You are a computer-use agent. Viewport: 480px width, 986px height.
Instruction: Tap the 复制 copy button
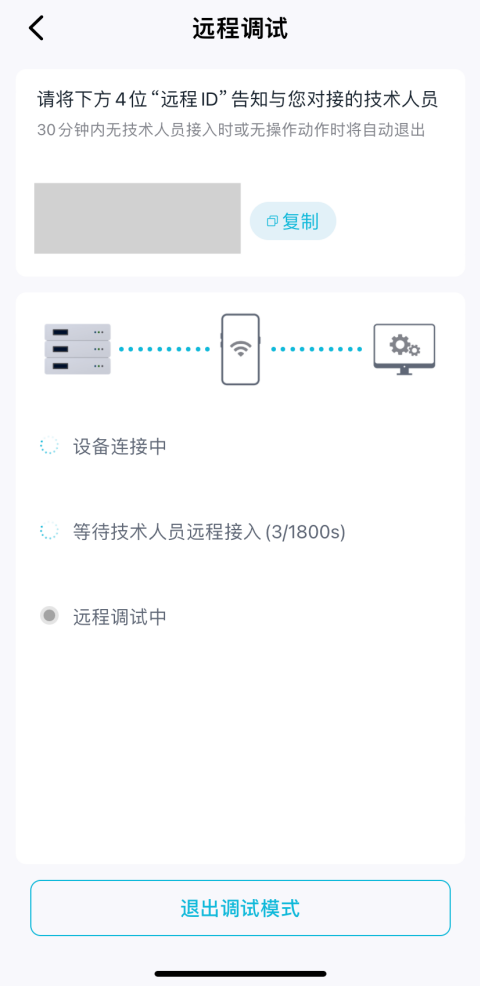[293, 221]
